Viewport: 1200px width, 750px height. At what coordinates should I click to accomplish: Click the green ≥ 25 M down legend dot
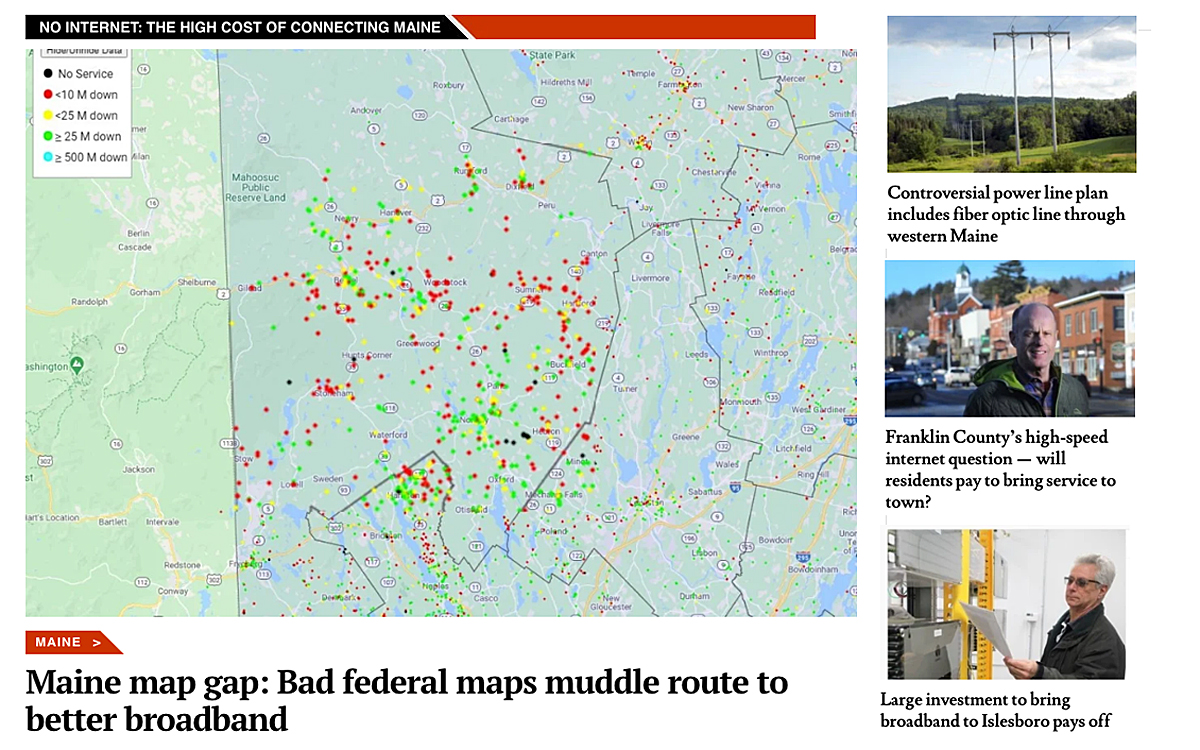point(47,137)
